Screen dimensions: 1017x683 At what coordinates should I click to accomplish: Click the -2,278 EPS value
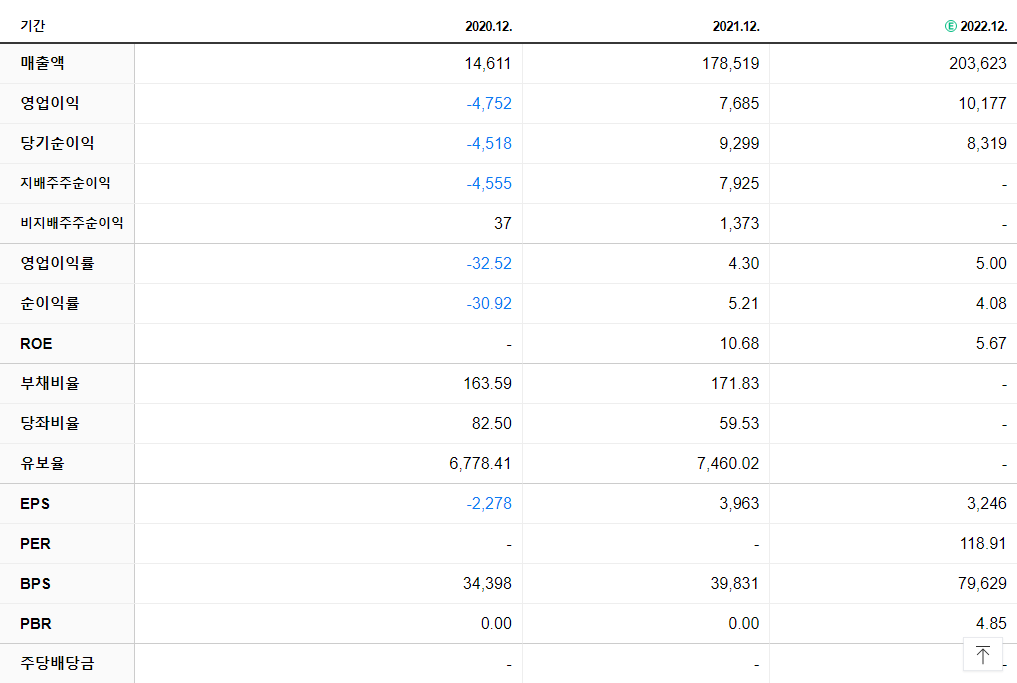489,503
